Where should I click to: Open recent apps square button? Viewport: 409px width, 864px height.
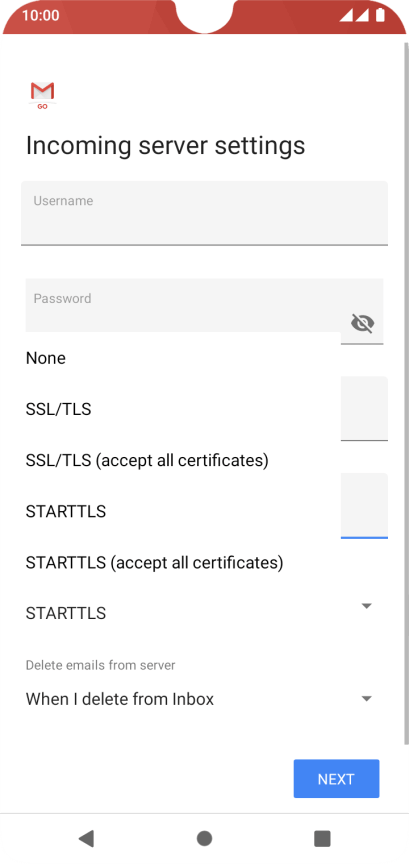pos(322,839)
